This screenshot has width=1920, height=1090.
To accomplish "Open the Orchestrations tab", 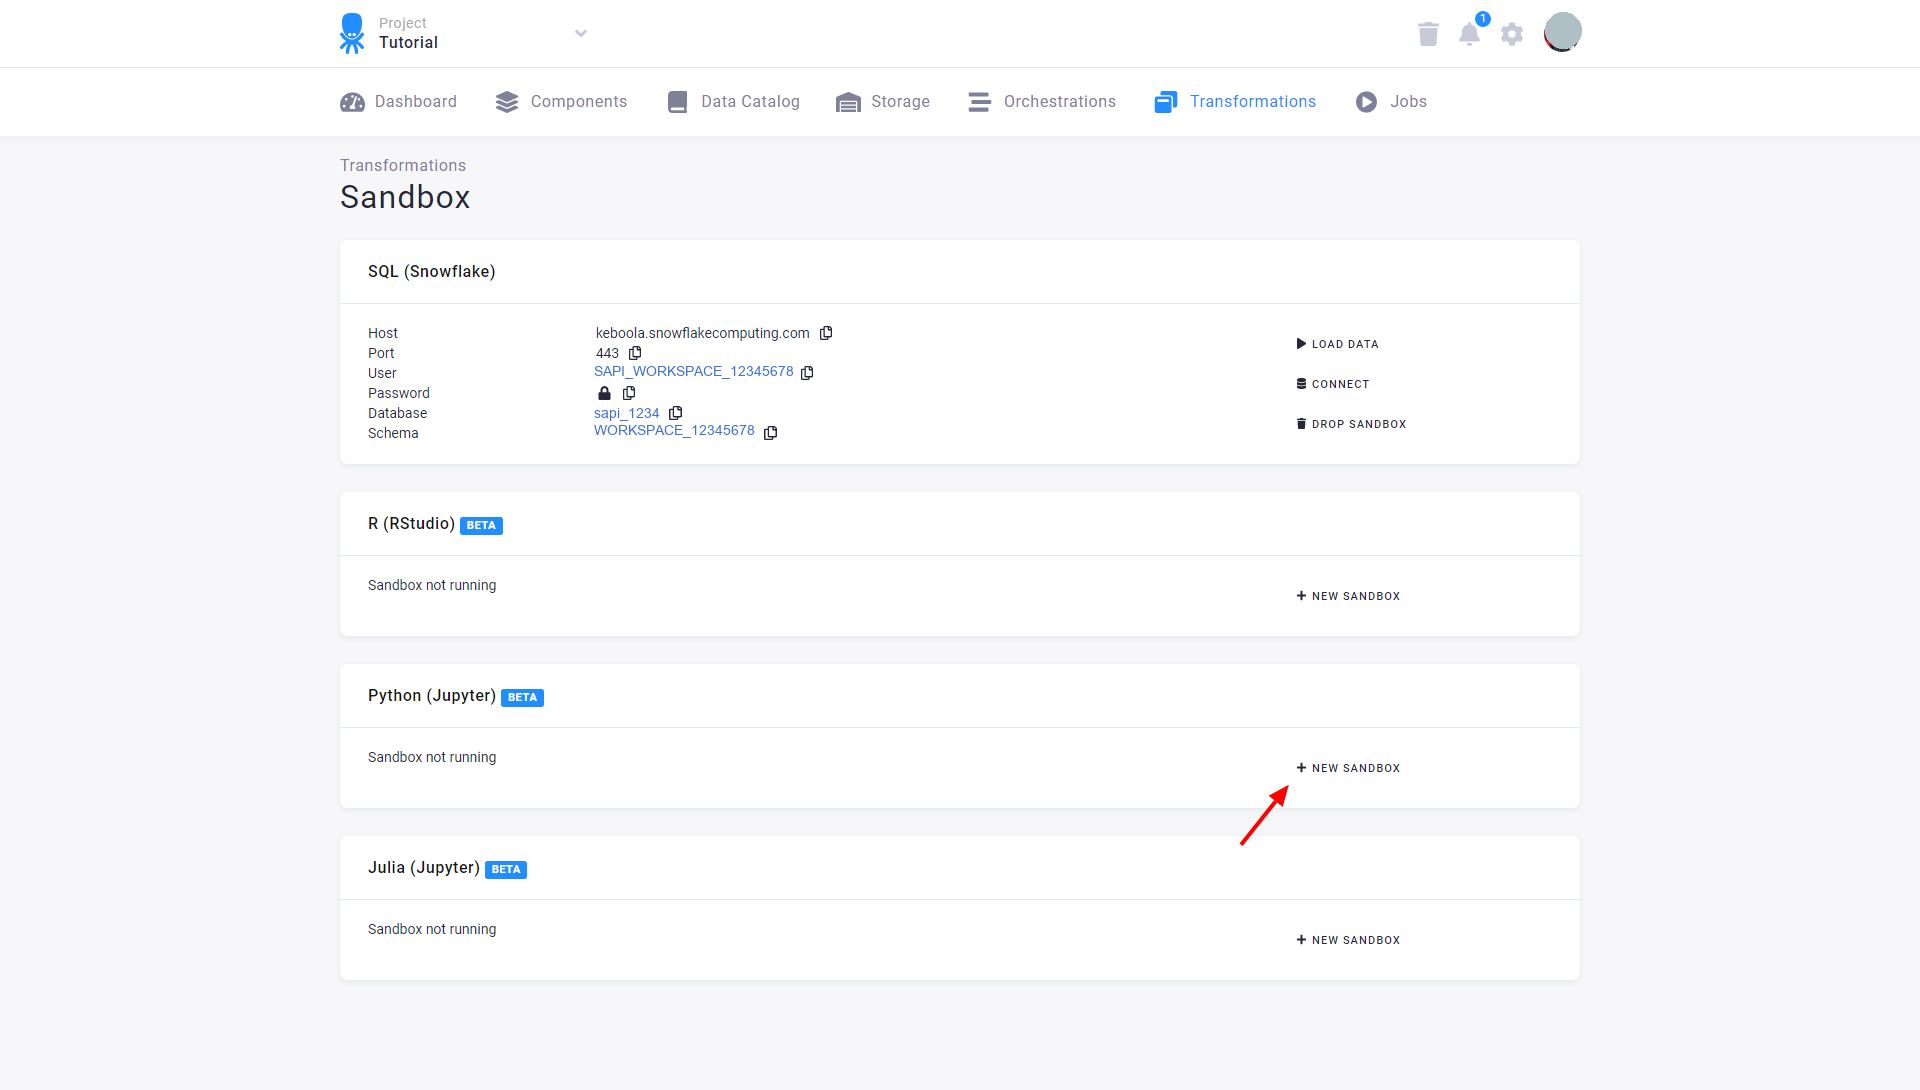I will click(1042, 102).
